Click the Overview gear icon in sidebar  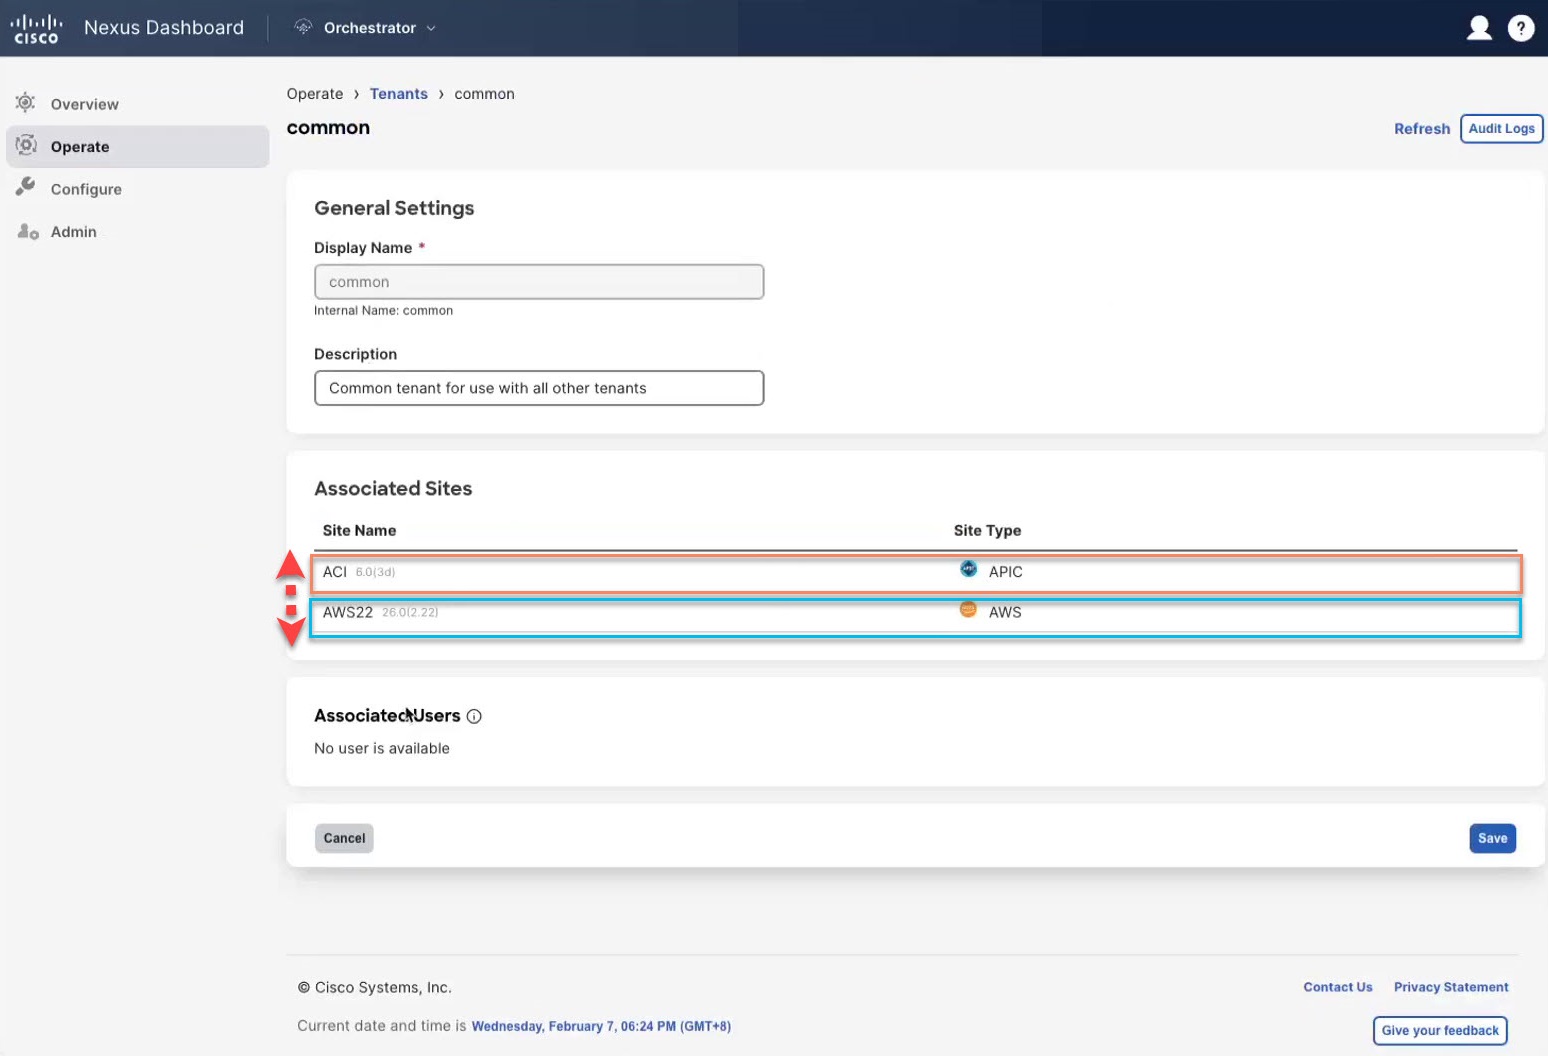[26, 102]
